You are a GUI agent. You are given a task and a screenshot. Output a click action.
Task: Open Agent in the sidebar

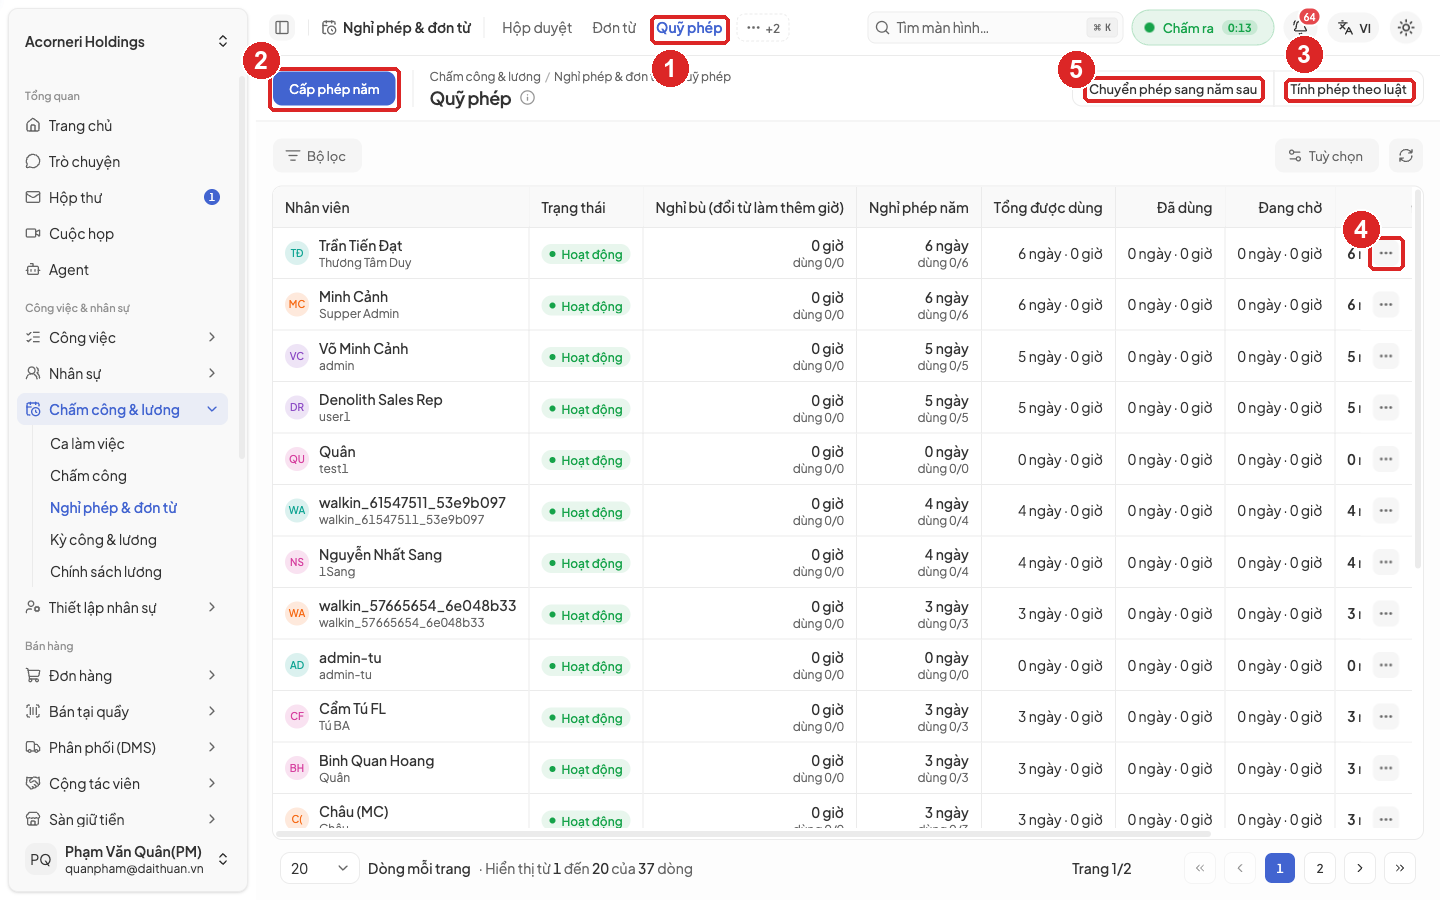[x=122, y=270]
